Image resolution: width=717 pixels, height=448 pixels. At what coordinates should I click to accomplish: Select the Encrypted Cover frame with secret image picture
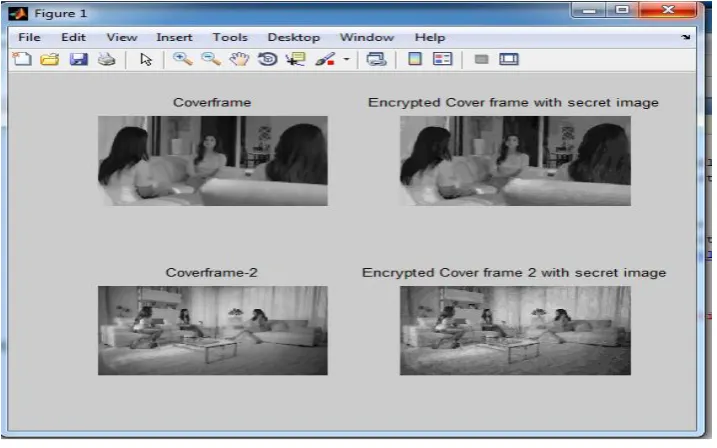515,161
